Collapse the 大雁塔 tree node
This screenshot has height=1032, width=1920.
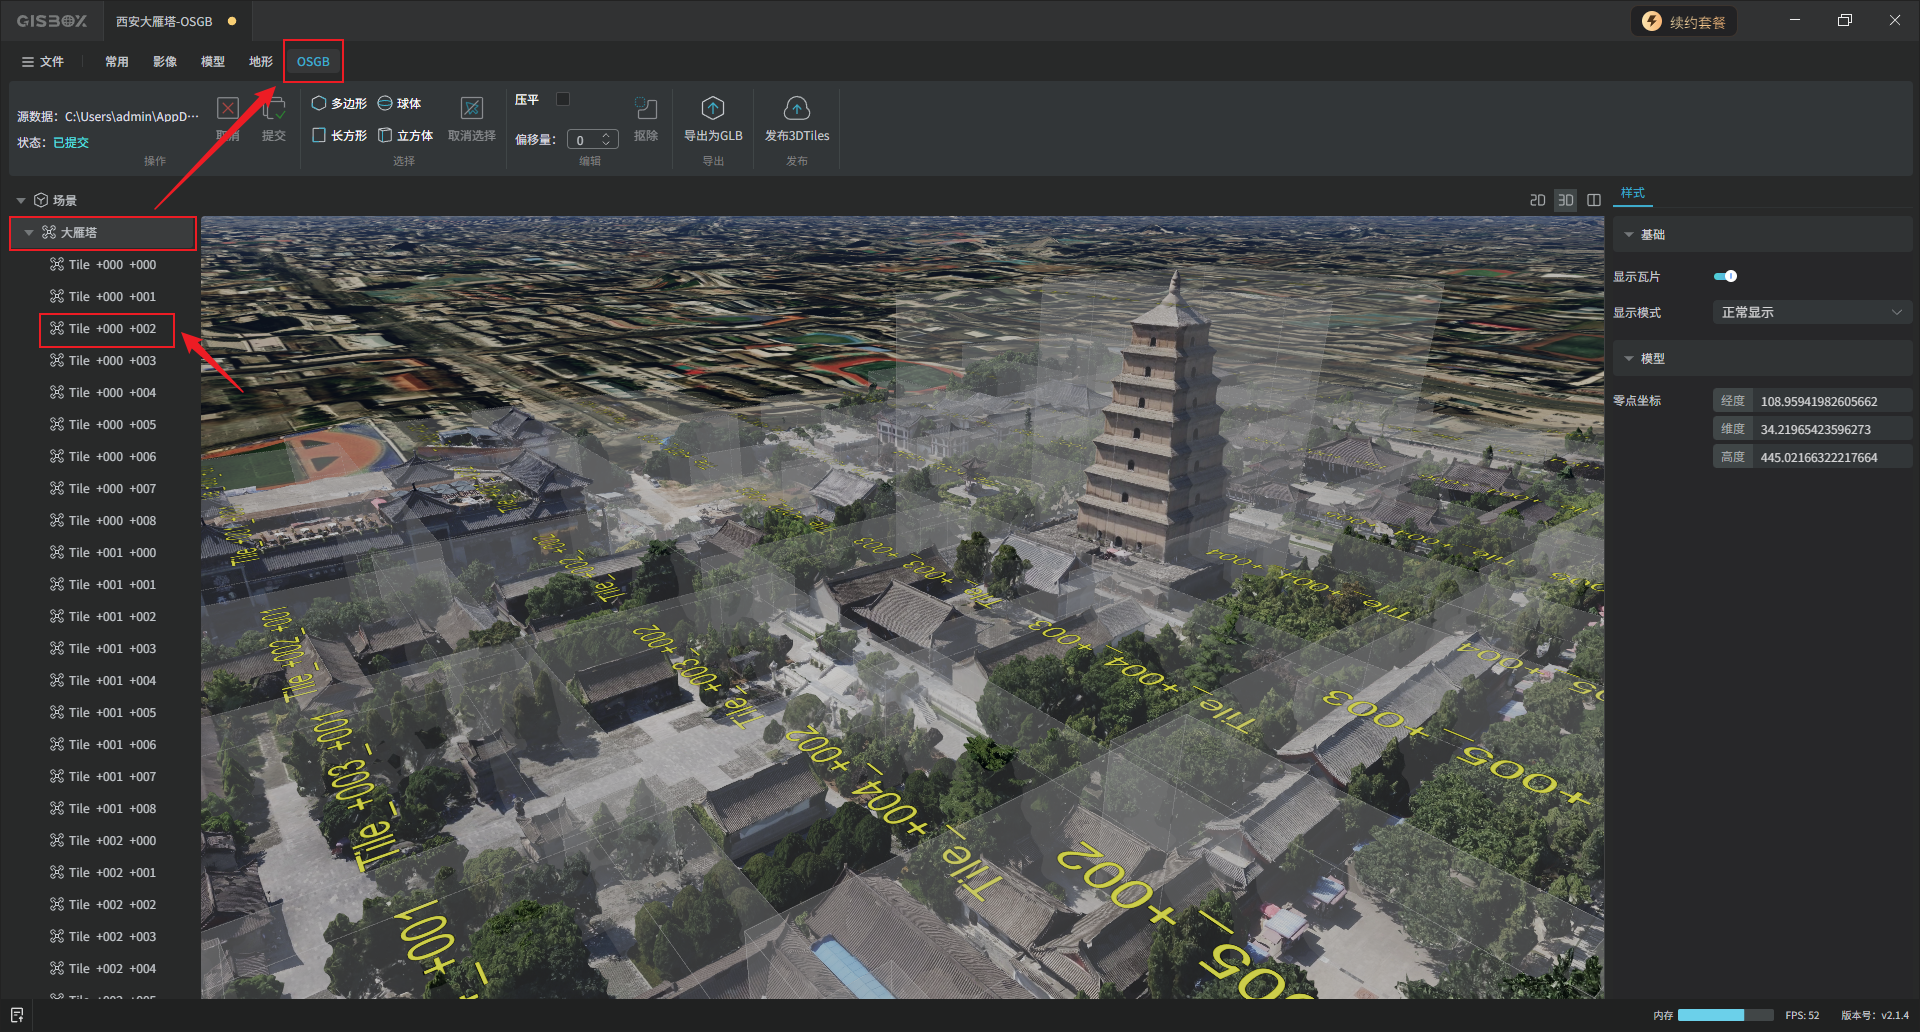pyautogui.click(x=29, y=233)
